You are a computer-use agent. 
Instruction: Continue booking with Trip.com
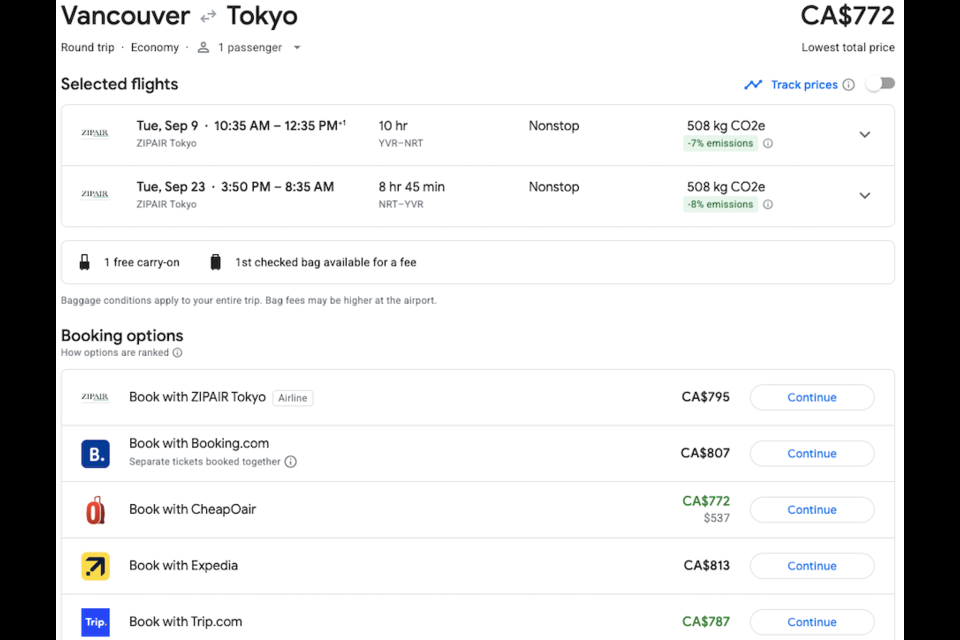812,622
